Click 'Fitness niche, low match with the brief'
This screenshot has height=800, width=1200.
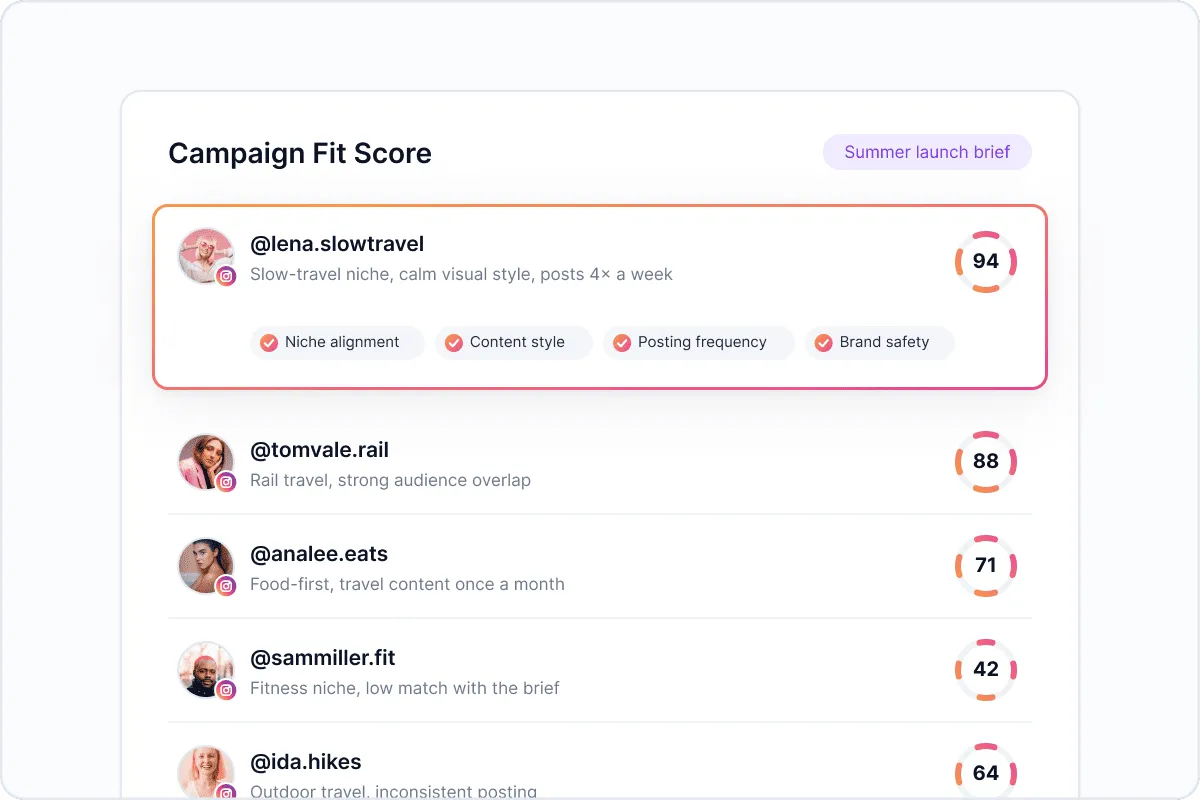(x=405, y=688)
